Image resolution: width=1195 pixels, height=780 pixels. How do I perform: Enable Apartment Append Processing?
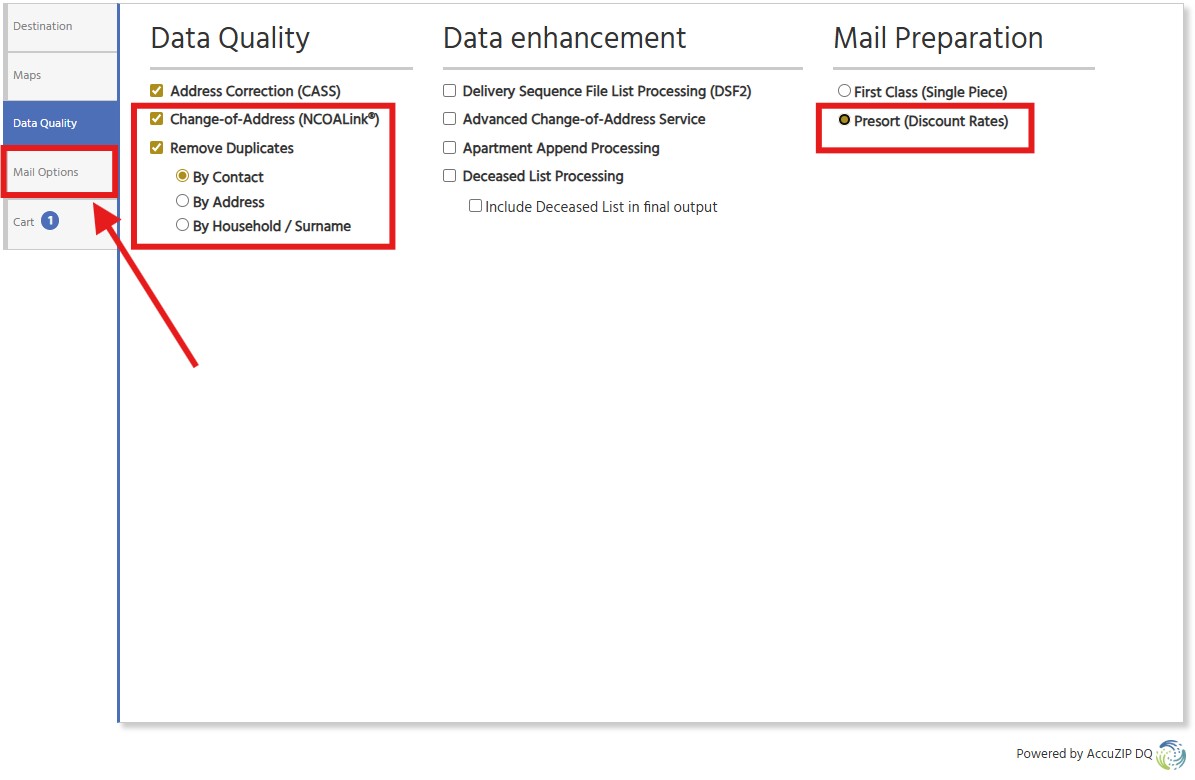click(449, 148)
